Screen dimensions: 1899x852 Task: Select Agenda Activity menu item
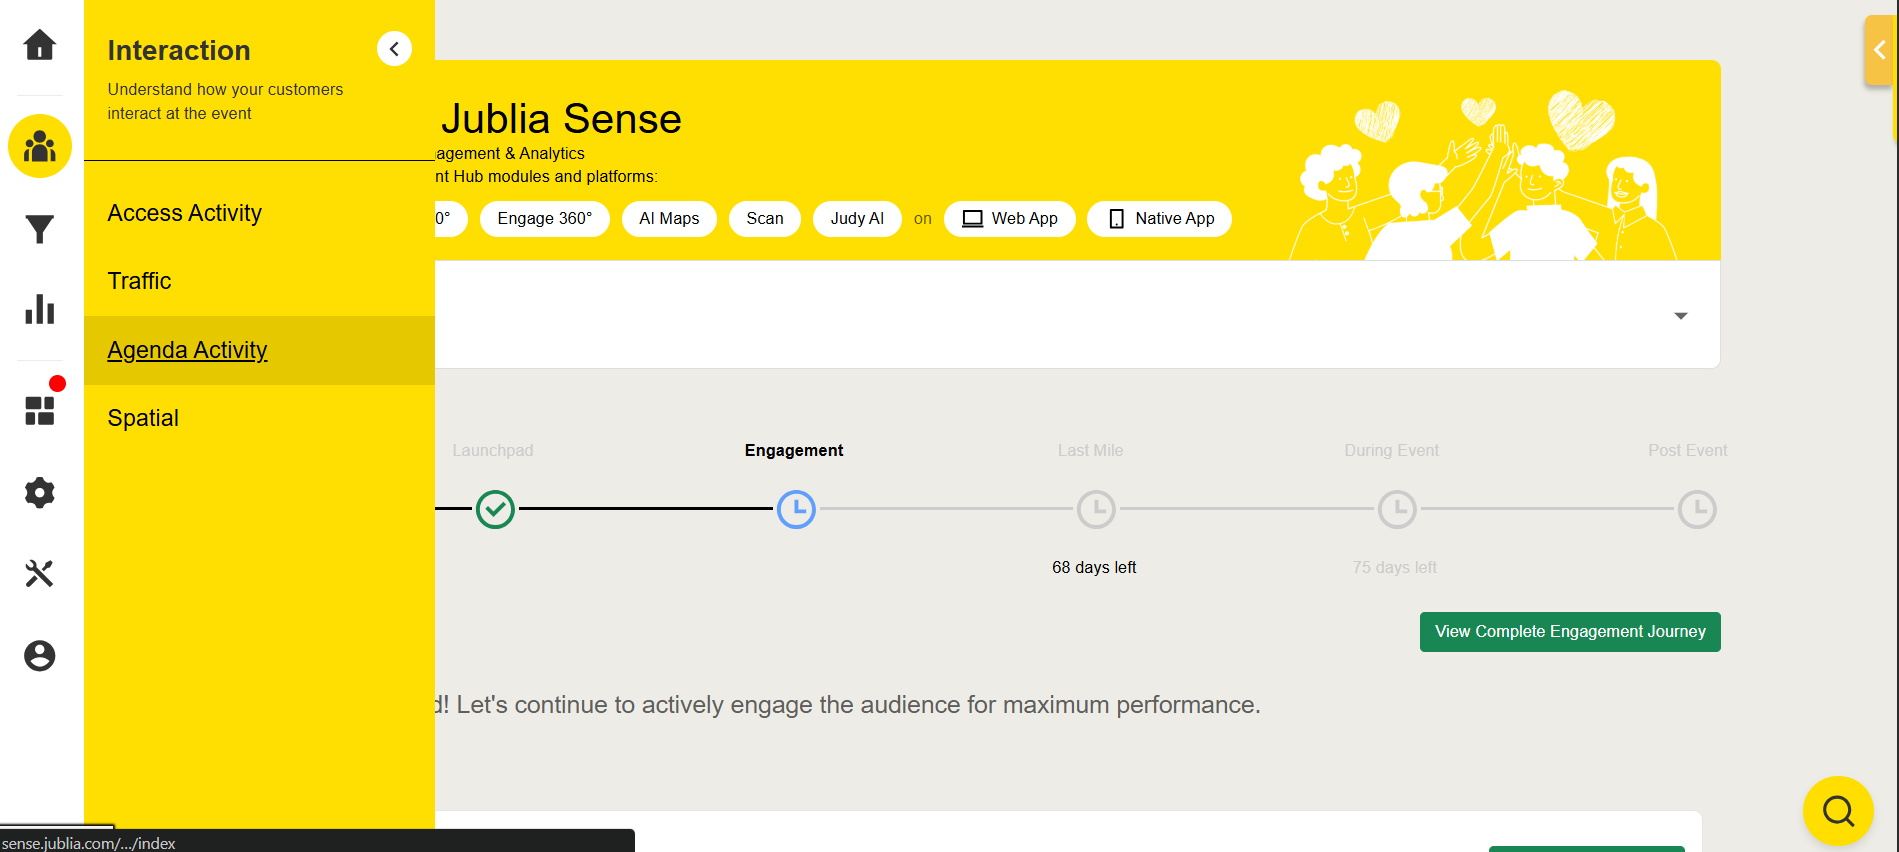pos(259,350)
